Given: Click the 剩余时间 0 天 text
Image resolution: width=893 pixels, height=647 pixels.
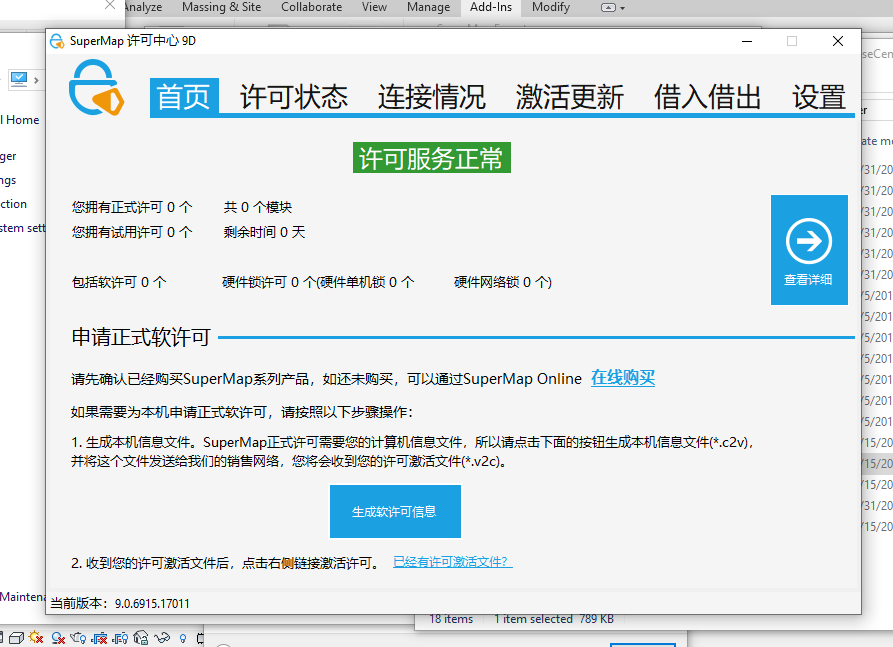Looking at the screenshot, I should click(x=264, y=232).
